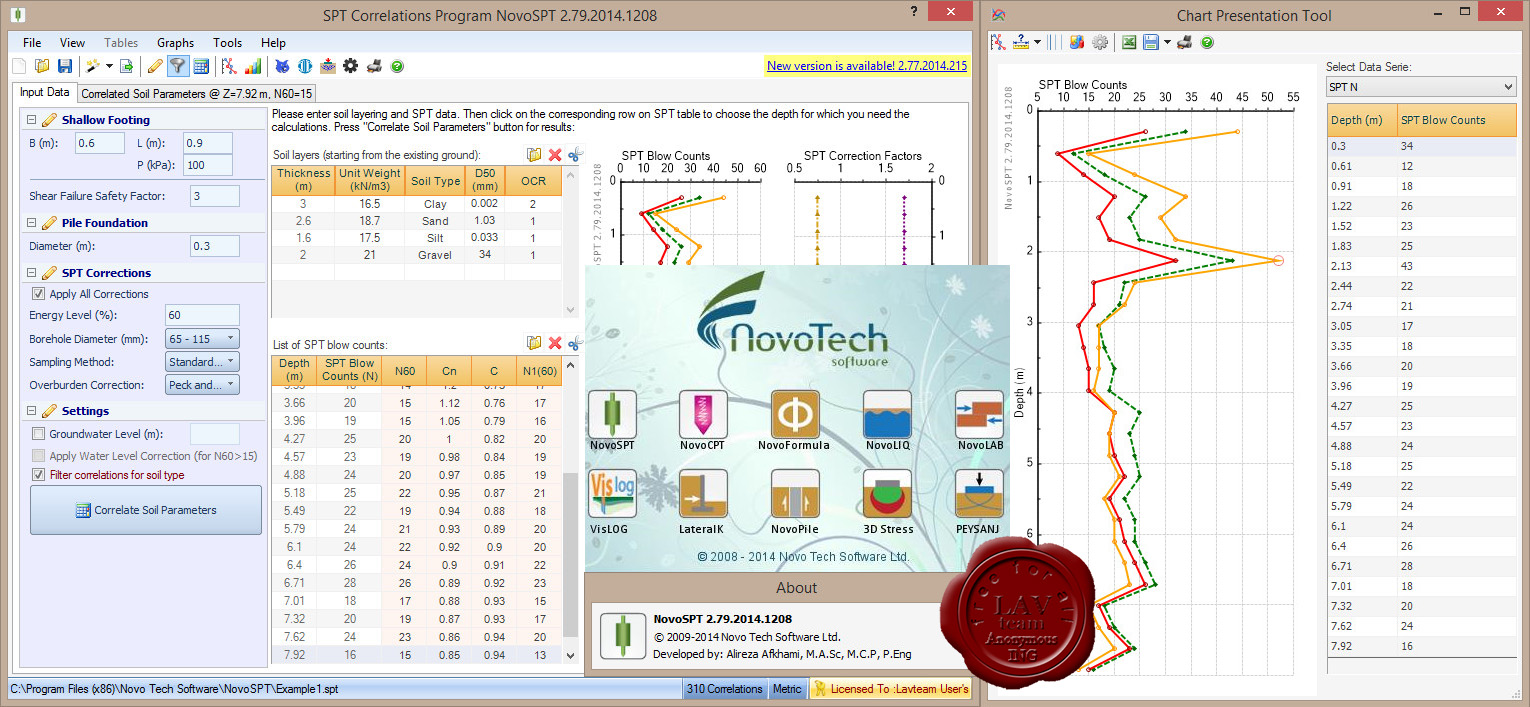
Task: Click the footing width B input field
Action: [x=100, y=143]
